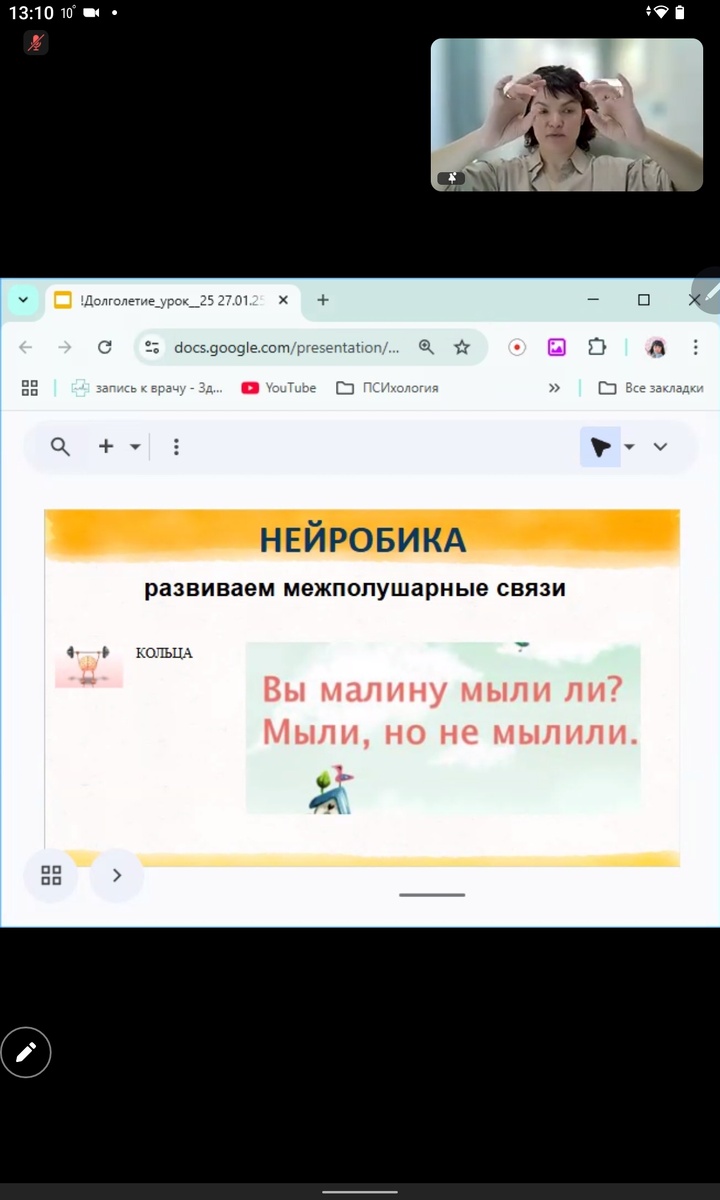720x1200 pixels.
Task: Open the ПСИхология bookmarks folder
Action: point(388,388)
